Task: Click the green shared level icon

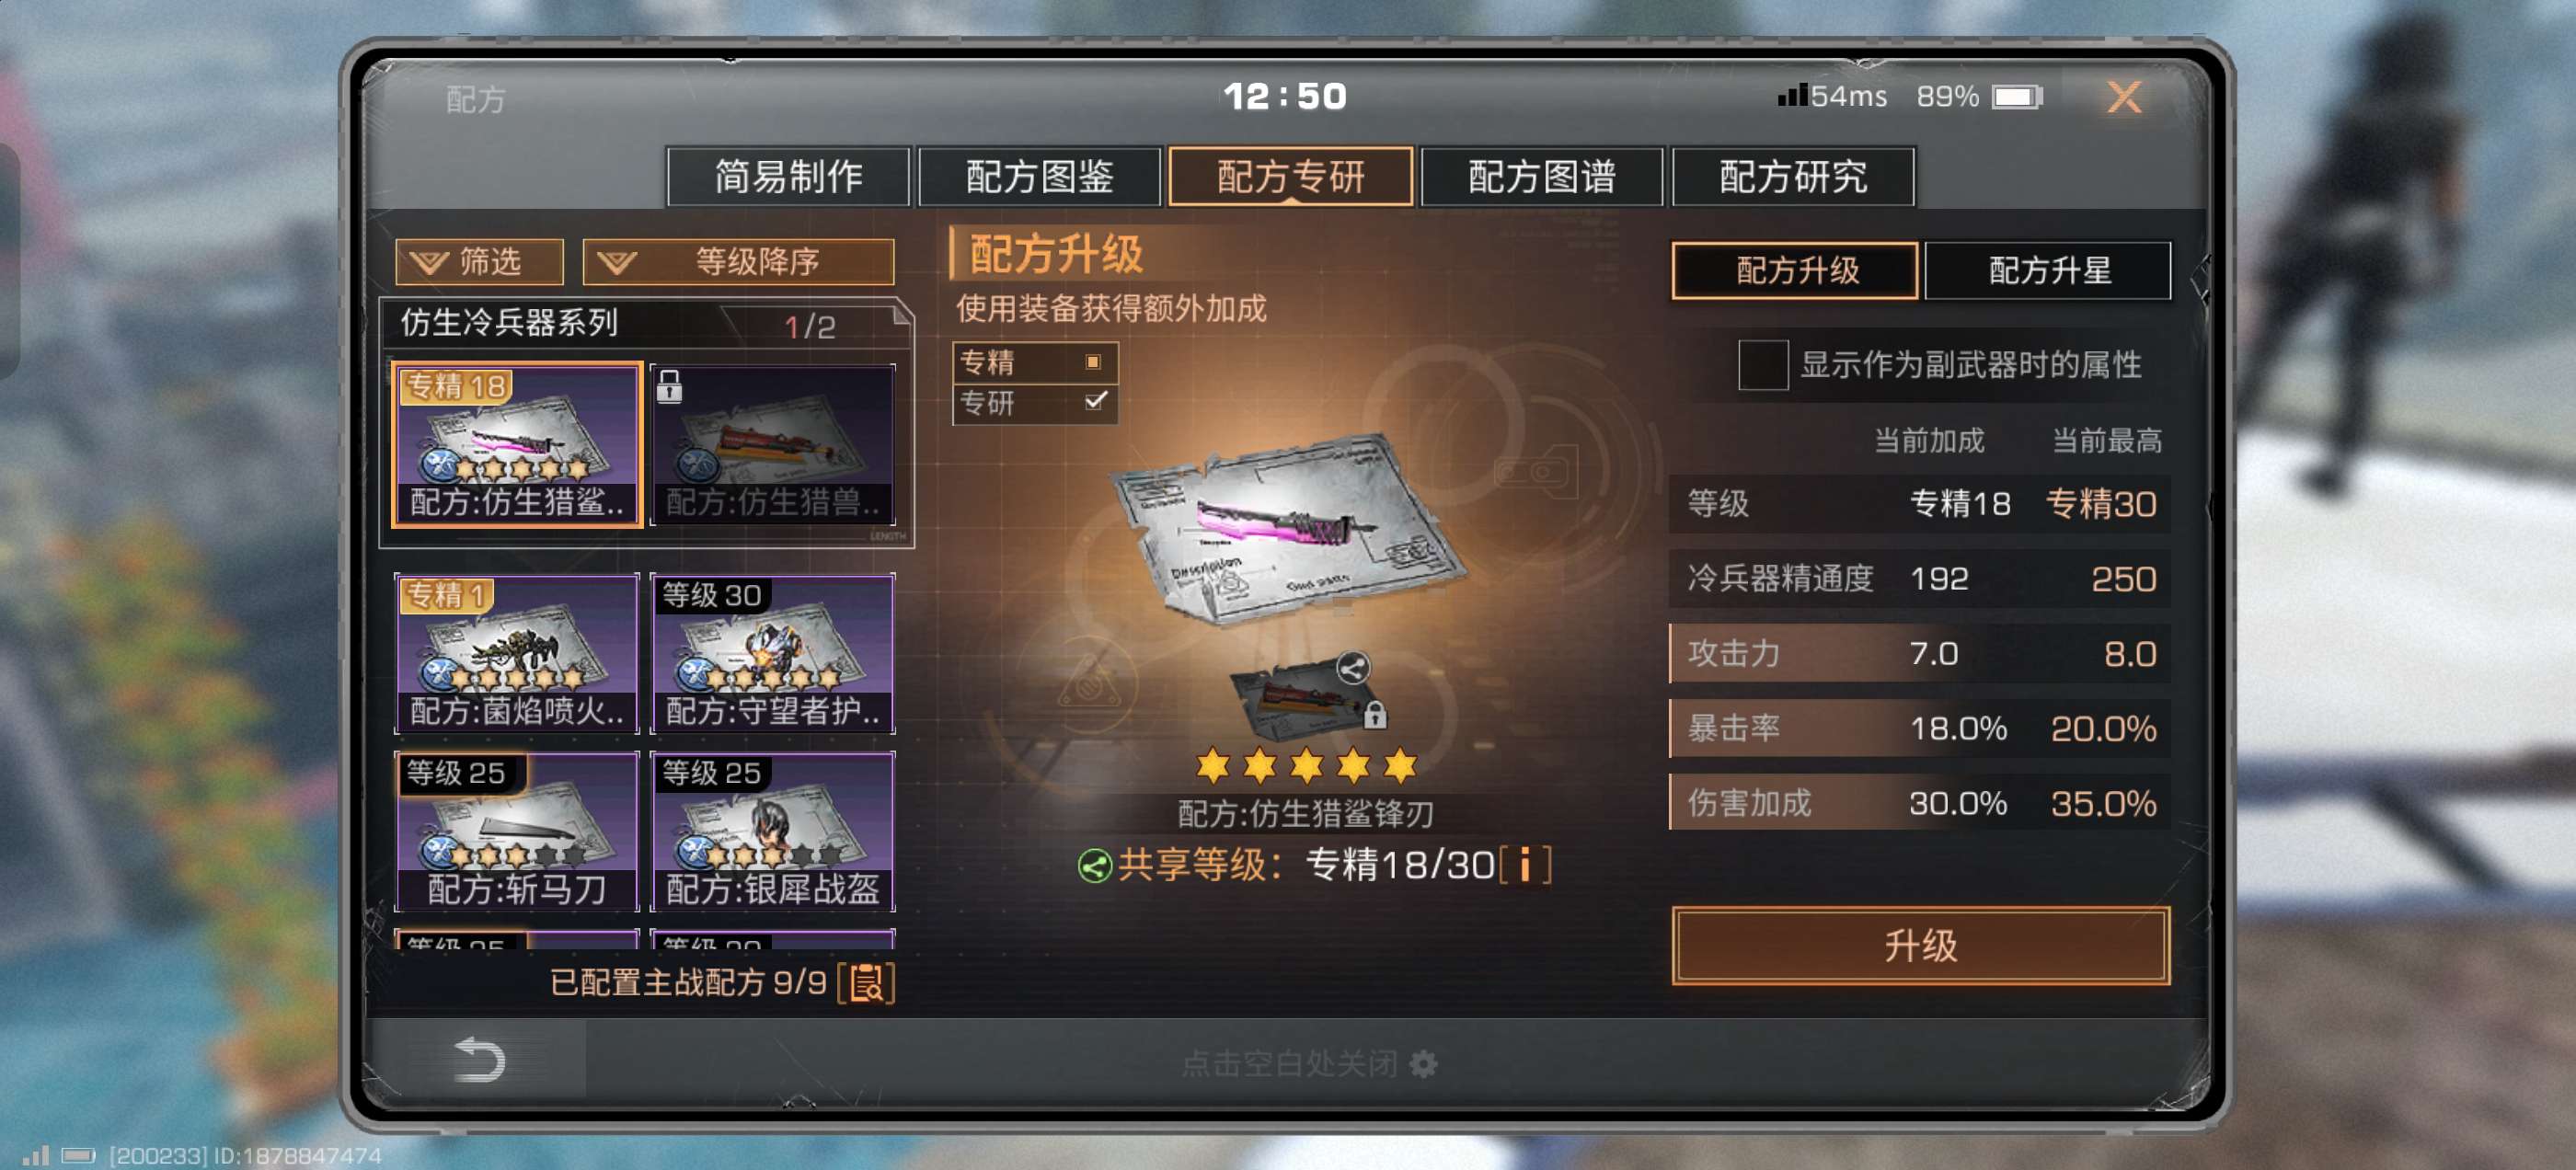Action: [x=1094, y=866]
